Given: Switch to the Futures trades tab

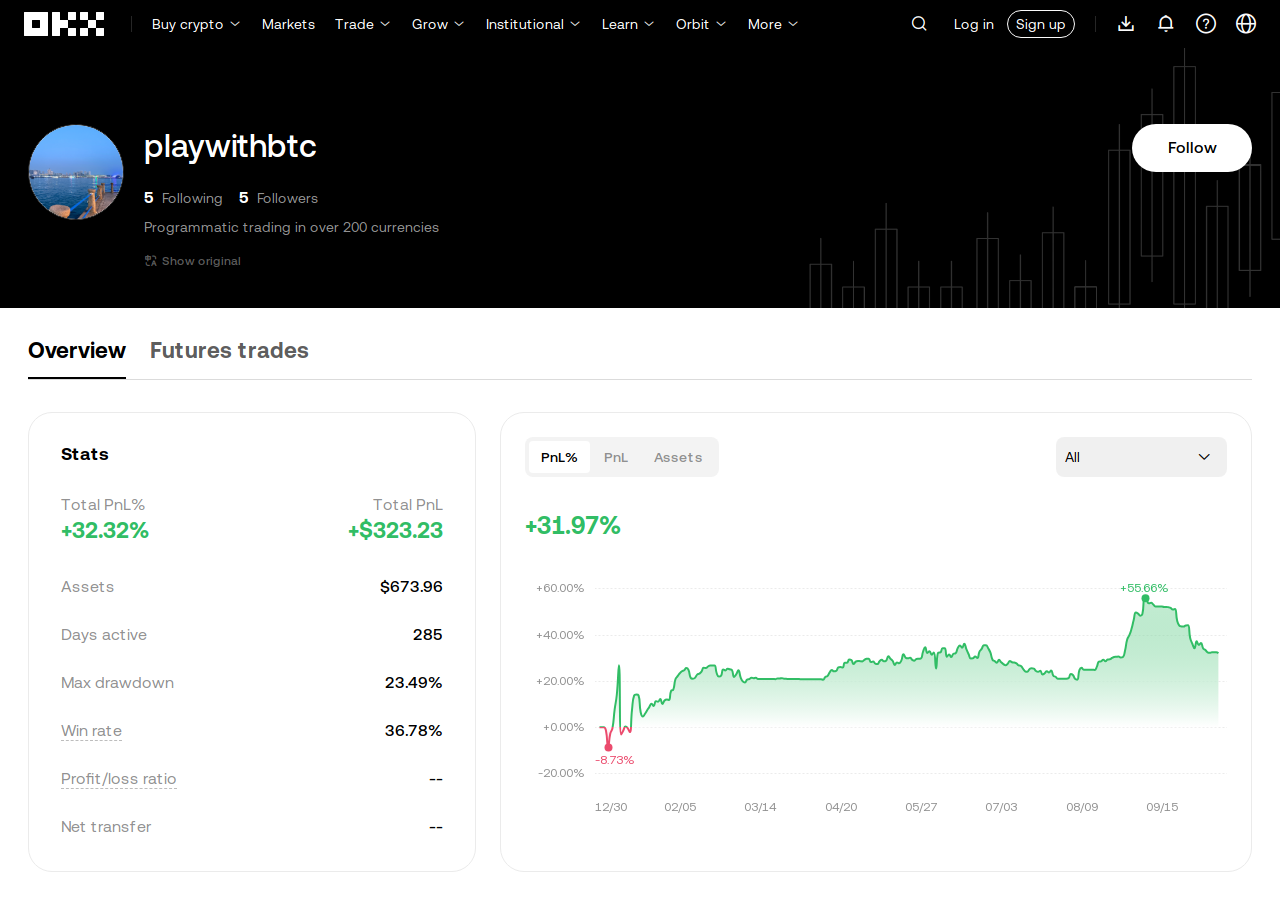Looking at the screenshot, I should tap(229, 351).
